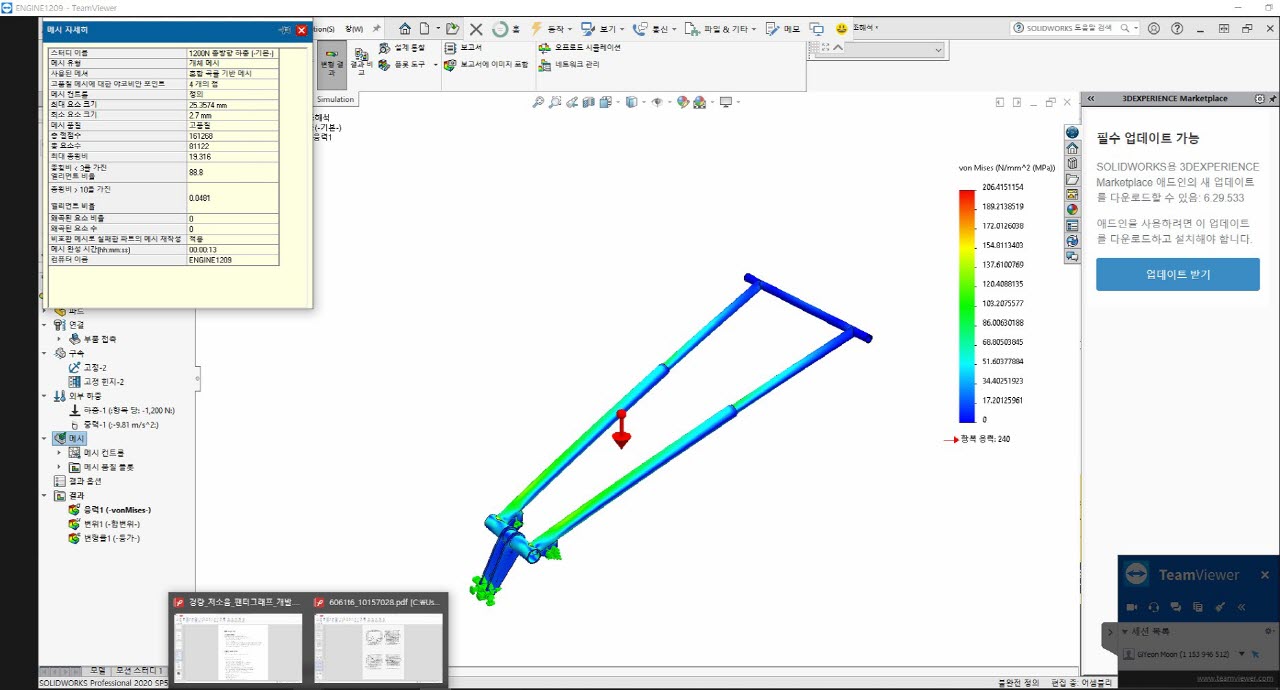Expand the 메시 컨트롤 tree item
The width and height of the screenshot is (1280, 690).
[x=59, y=453]
